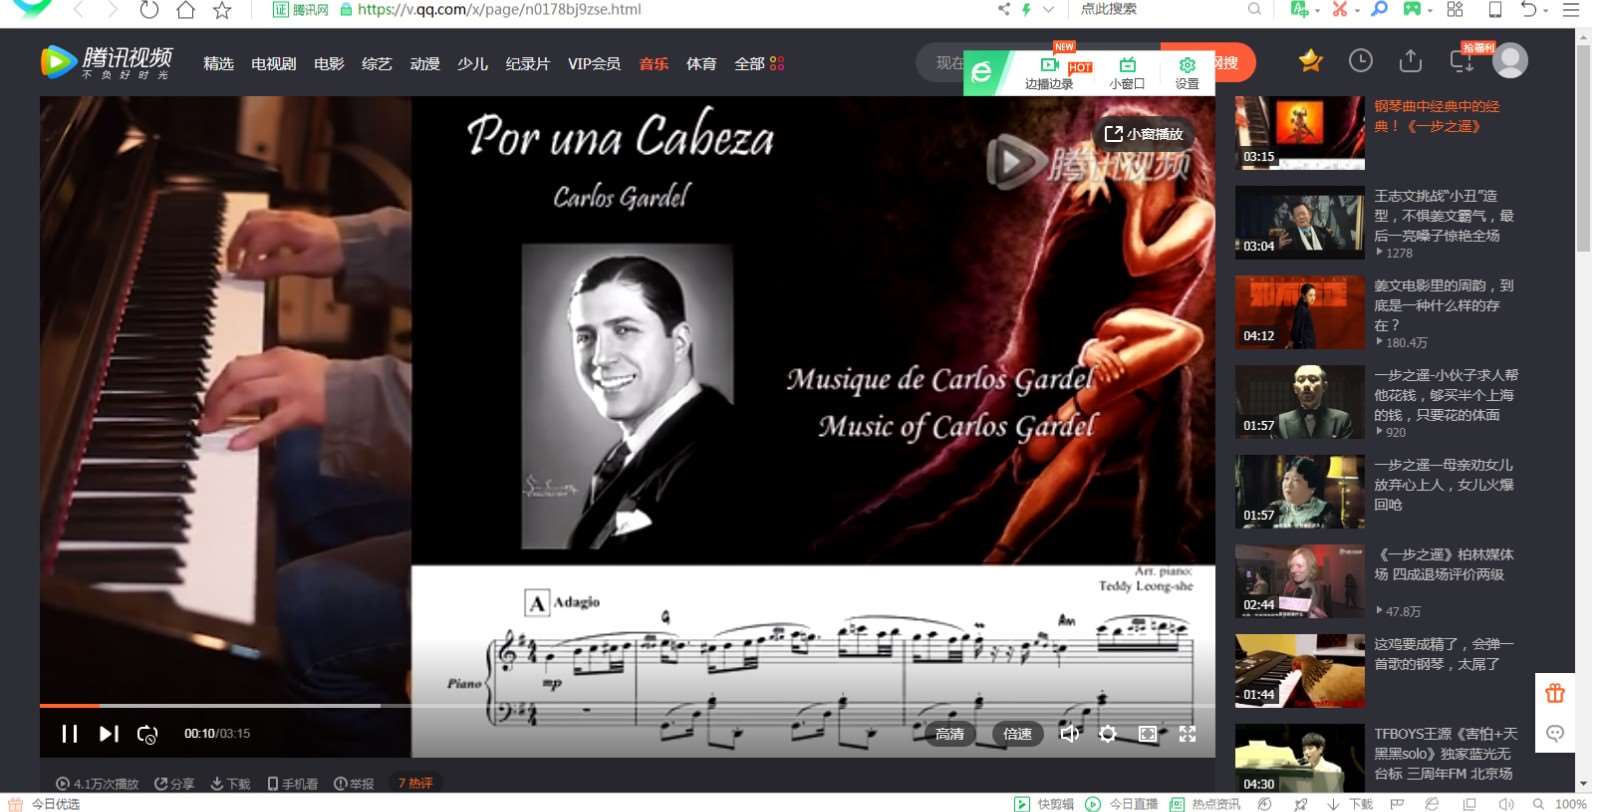Screen dimensions: 1600x812
Task: Open the download client icon
Action: click(1461, 62)
